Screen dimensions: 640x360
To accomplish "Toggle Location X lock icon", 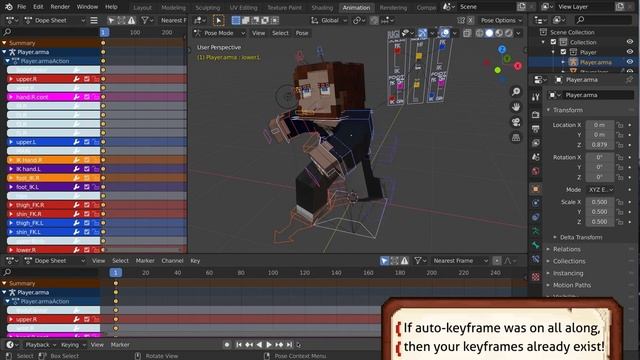I will coord(620,125).
